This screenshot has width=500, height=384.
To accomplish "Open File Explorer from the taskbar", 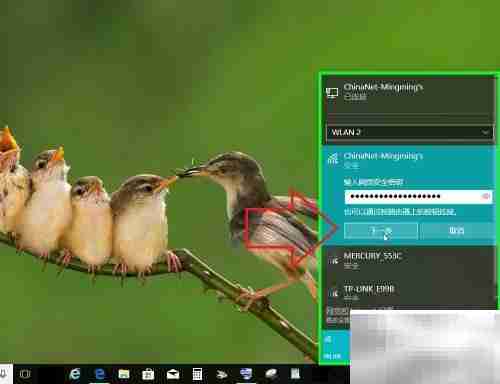I will coord(124,374).
